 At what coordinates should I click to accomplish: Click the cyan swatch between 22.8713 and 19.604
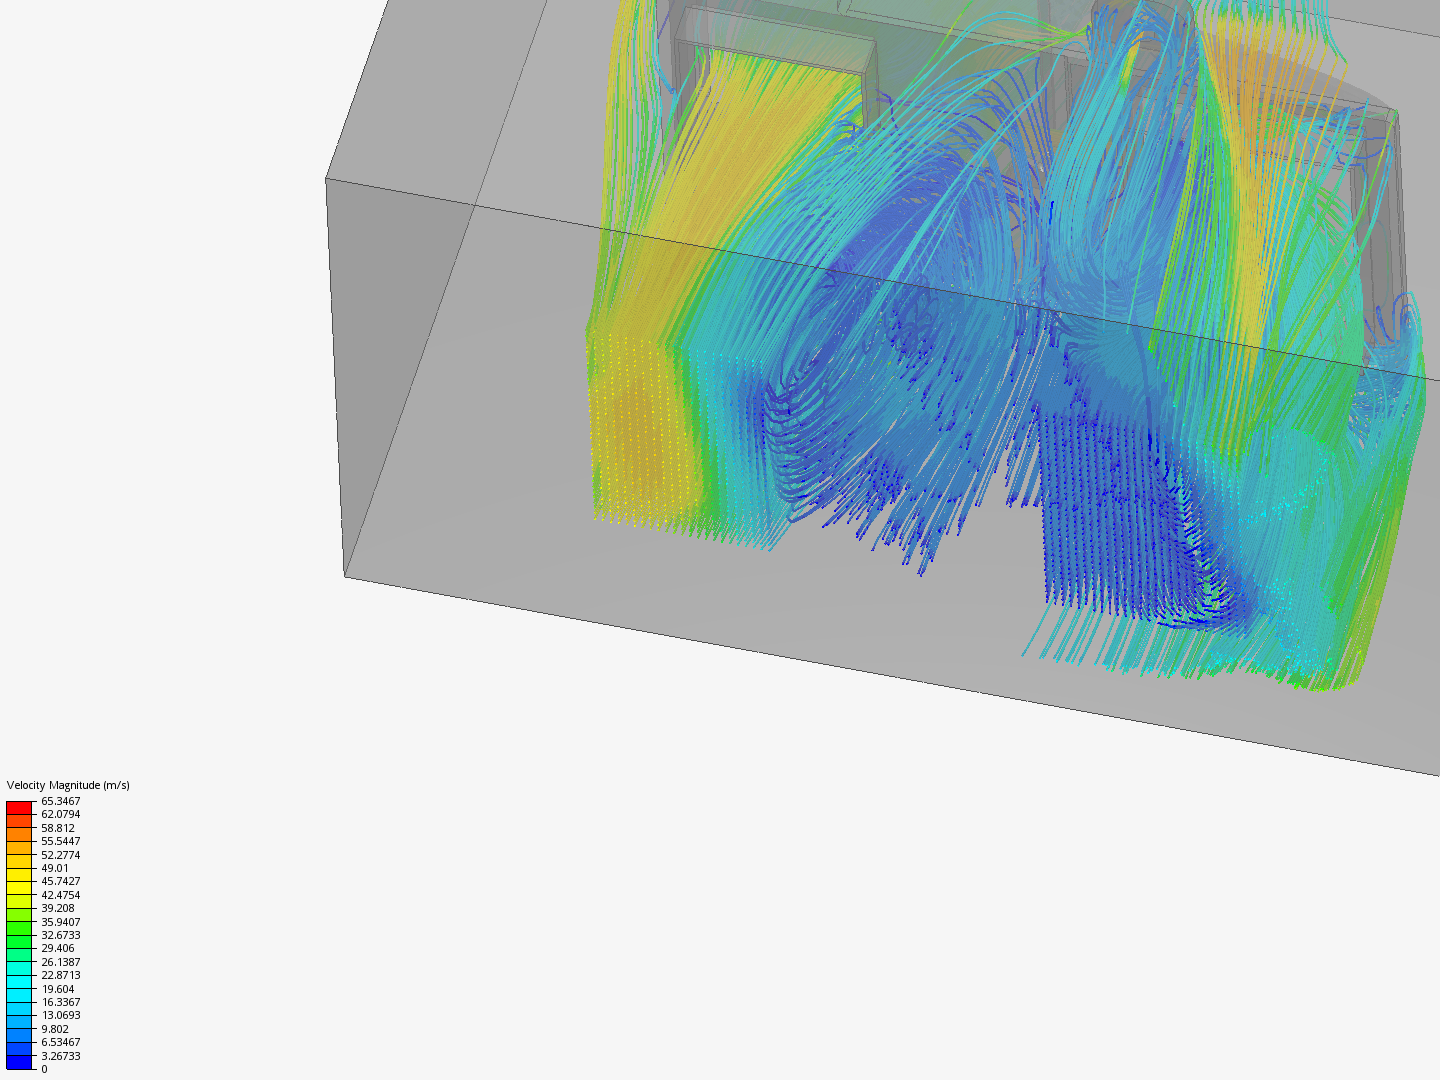point(19,982)
